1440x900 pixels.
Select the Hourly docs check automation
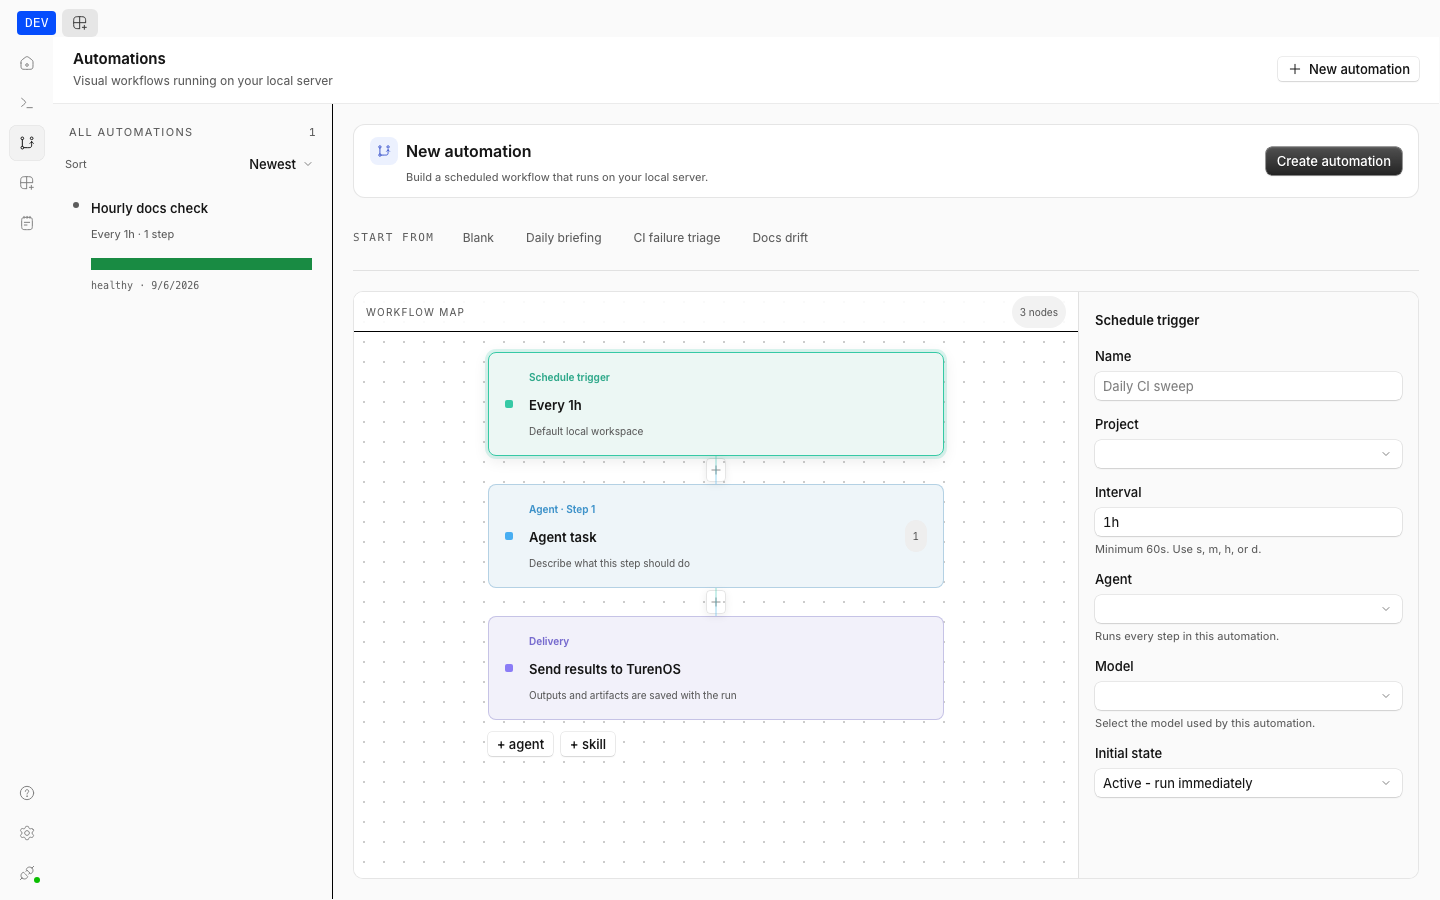(193, 245)
